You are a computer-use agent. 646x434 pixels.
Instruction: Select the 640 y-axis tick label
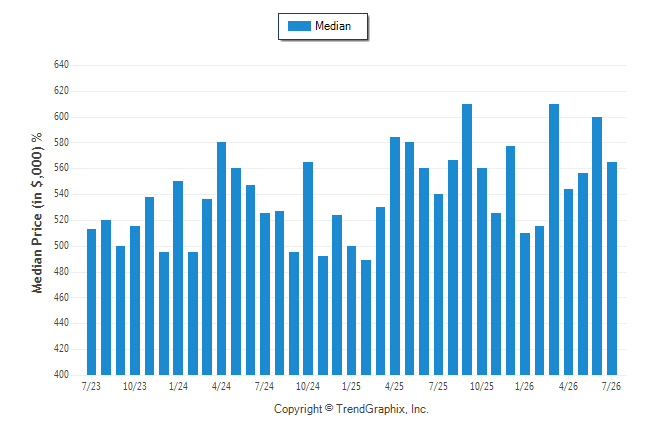[x=61, y=65]
